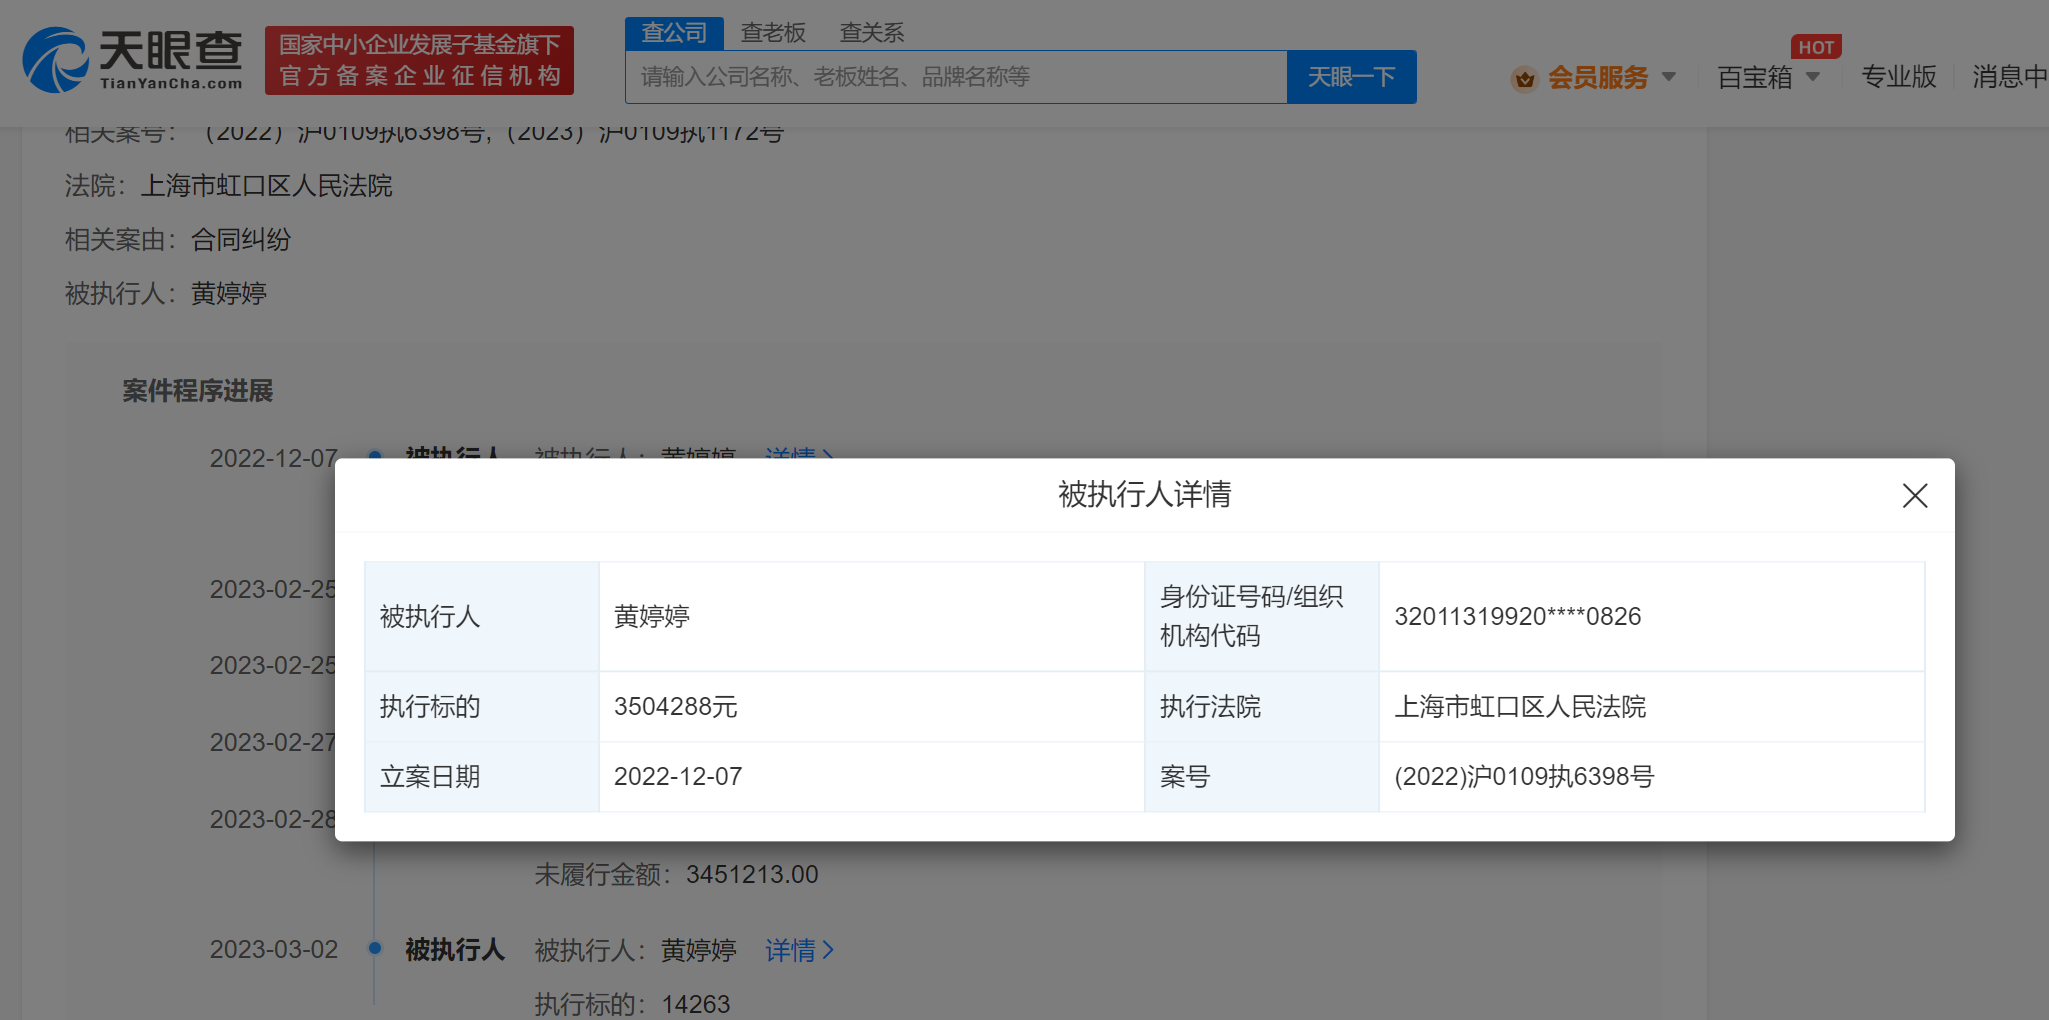Click the TianYanCha logo
The height and width of the screenshot is (1020, 2049).
tap(132, 60)
